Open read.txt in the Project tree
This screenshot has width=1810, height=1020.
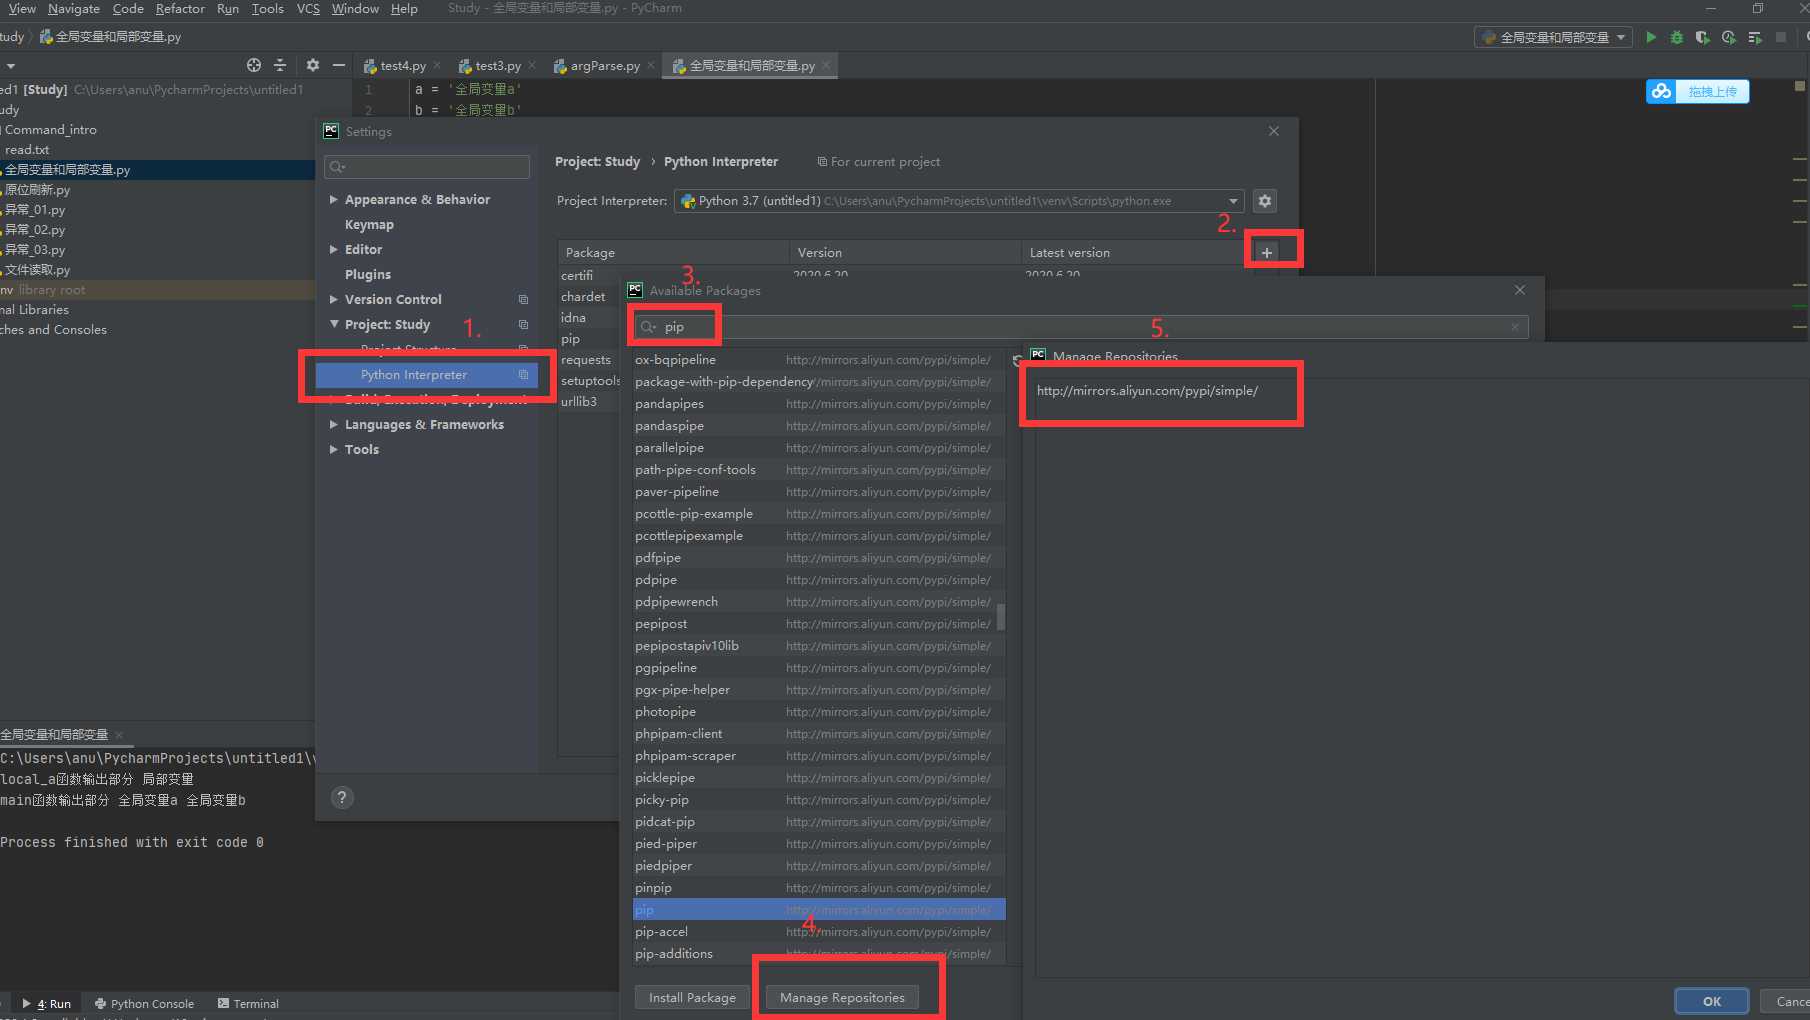click(27, 149)
